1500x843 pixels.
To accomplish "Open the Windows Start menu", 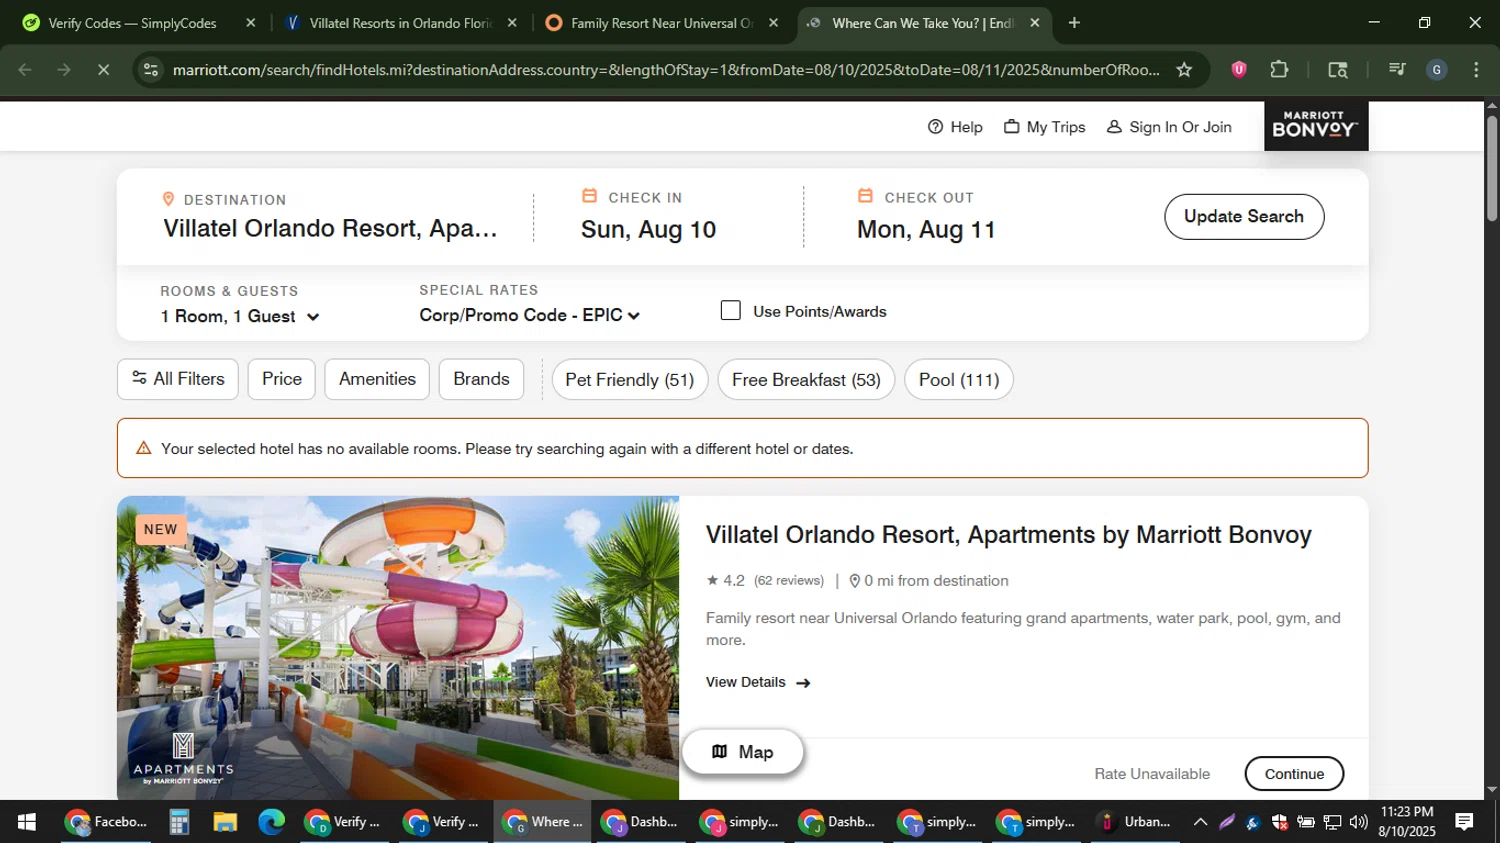I will tap(27, 822).
